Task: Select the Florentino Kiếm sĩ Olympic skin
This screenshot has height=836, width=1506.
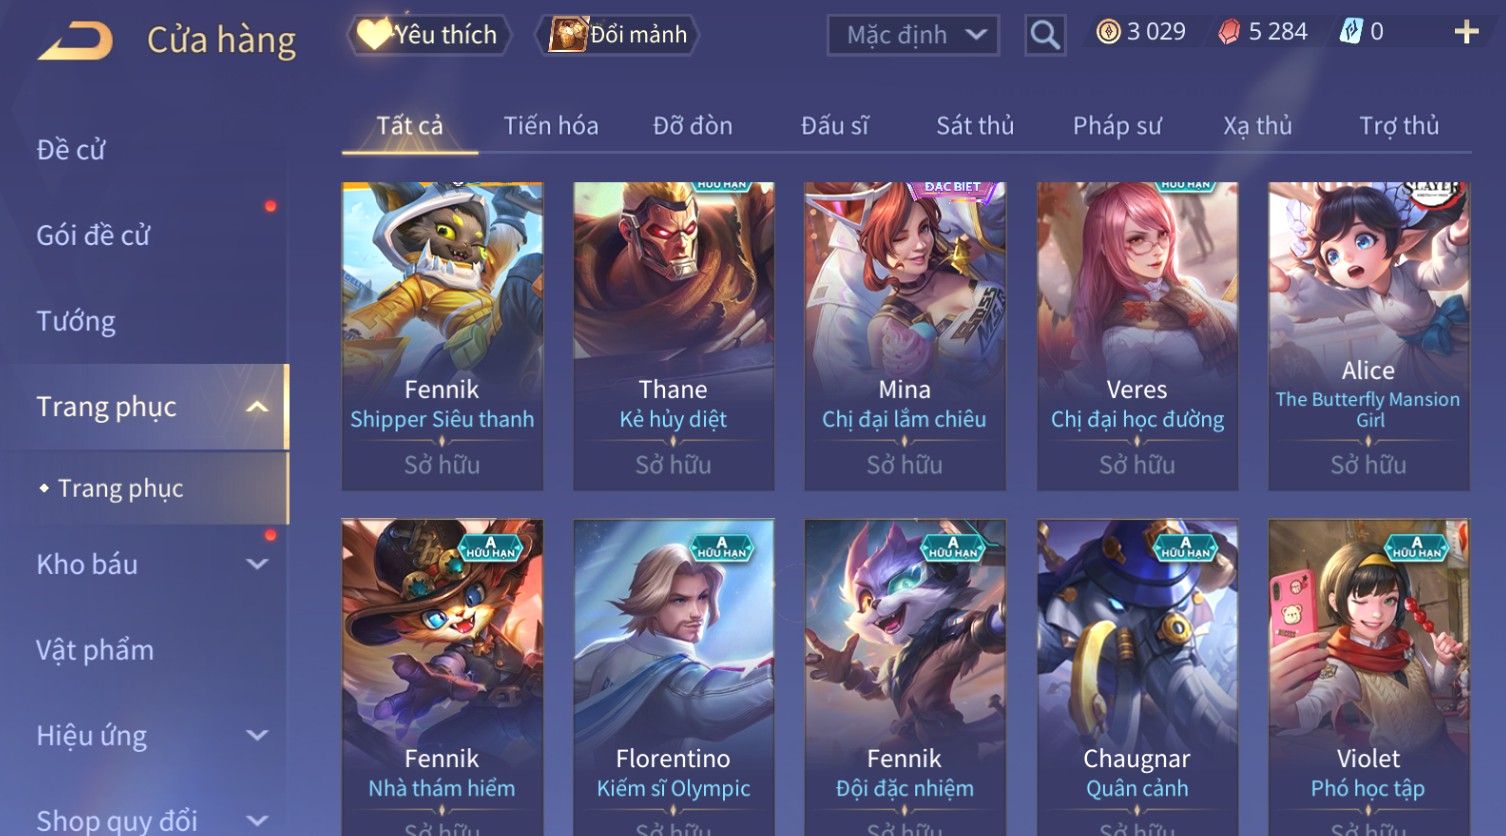Action: point(673,677)
